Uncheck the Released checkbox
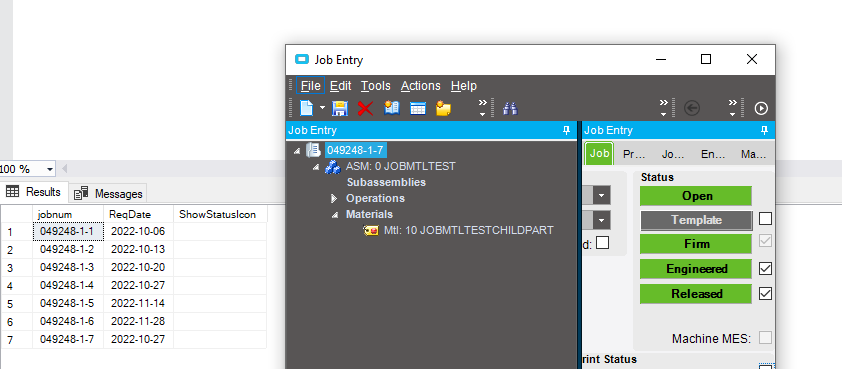 point(765,293)
